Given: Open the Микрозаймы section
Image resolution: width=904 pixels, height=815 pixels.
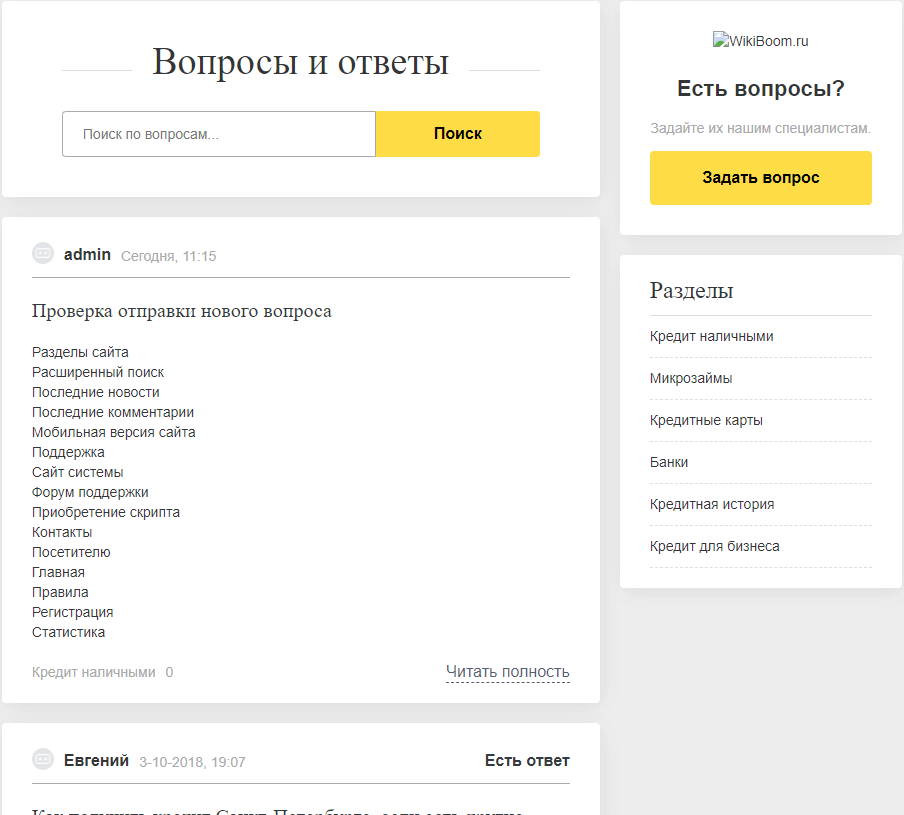Looking at the screenshot, I should pyautogui.click(x=690, y=379).
